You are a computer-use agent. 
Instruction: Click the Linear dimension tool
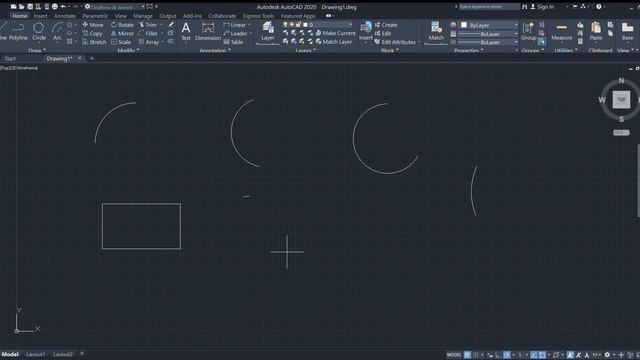click(x=235, y=25)
